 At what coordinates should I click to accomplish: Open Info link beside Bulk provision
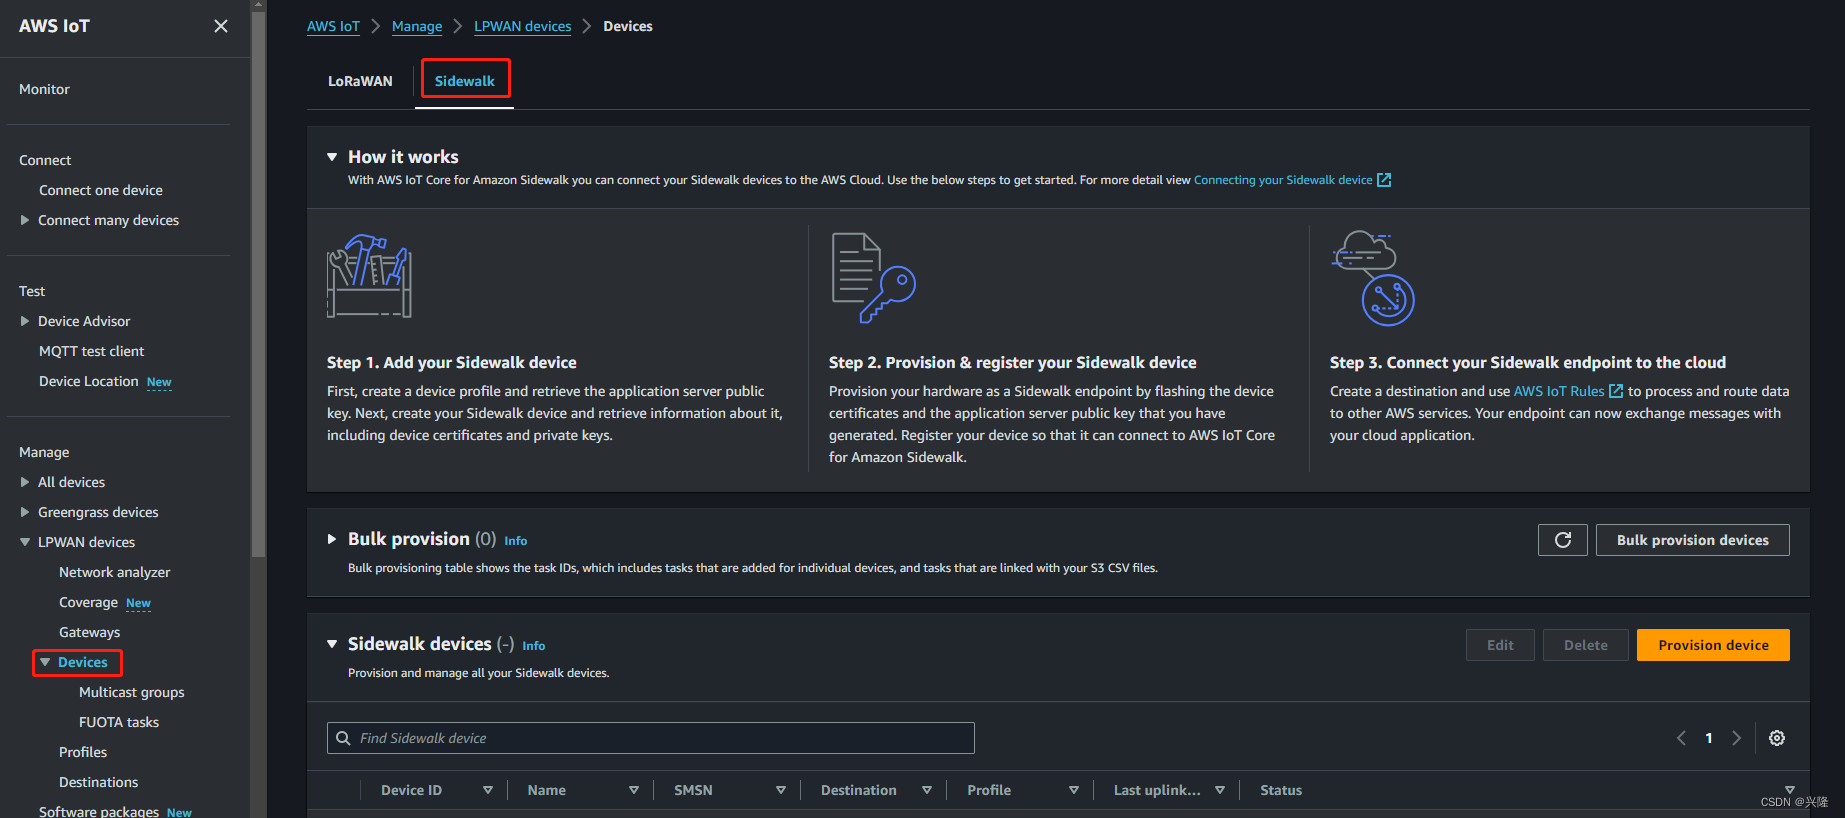pos(515,541)
